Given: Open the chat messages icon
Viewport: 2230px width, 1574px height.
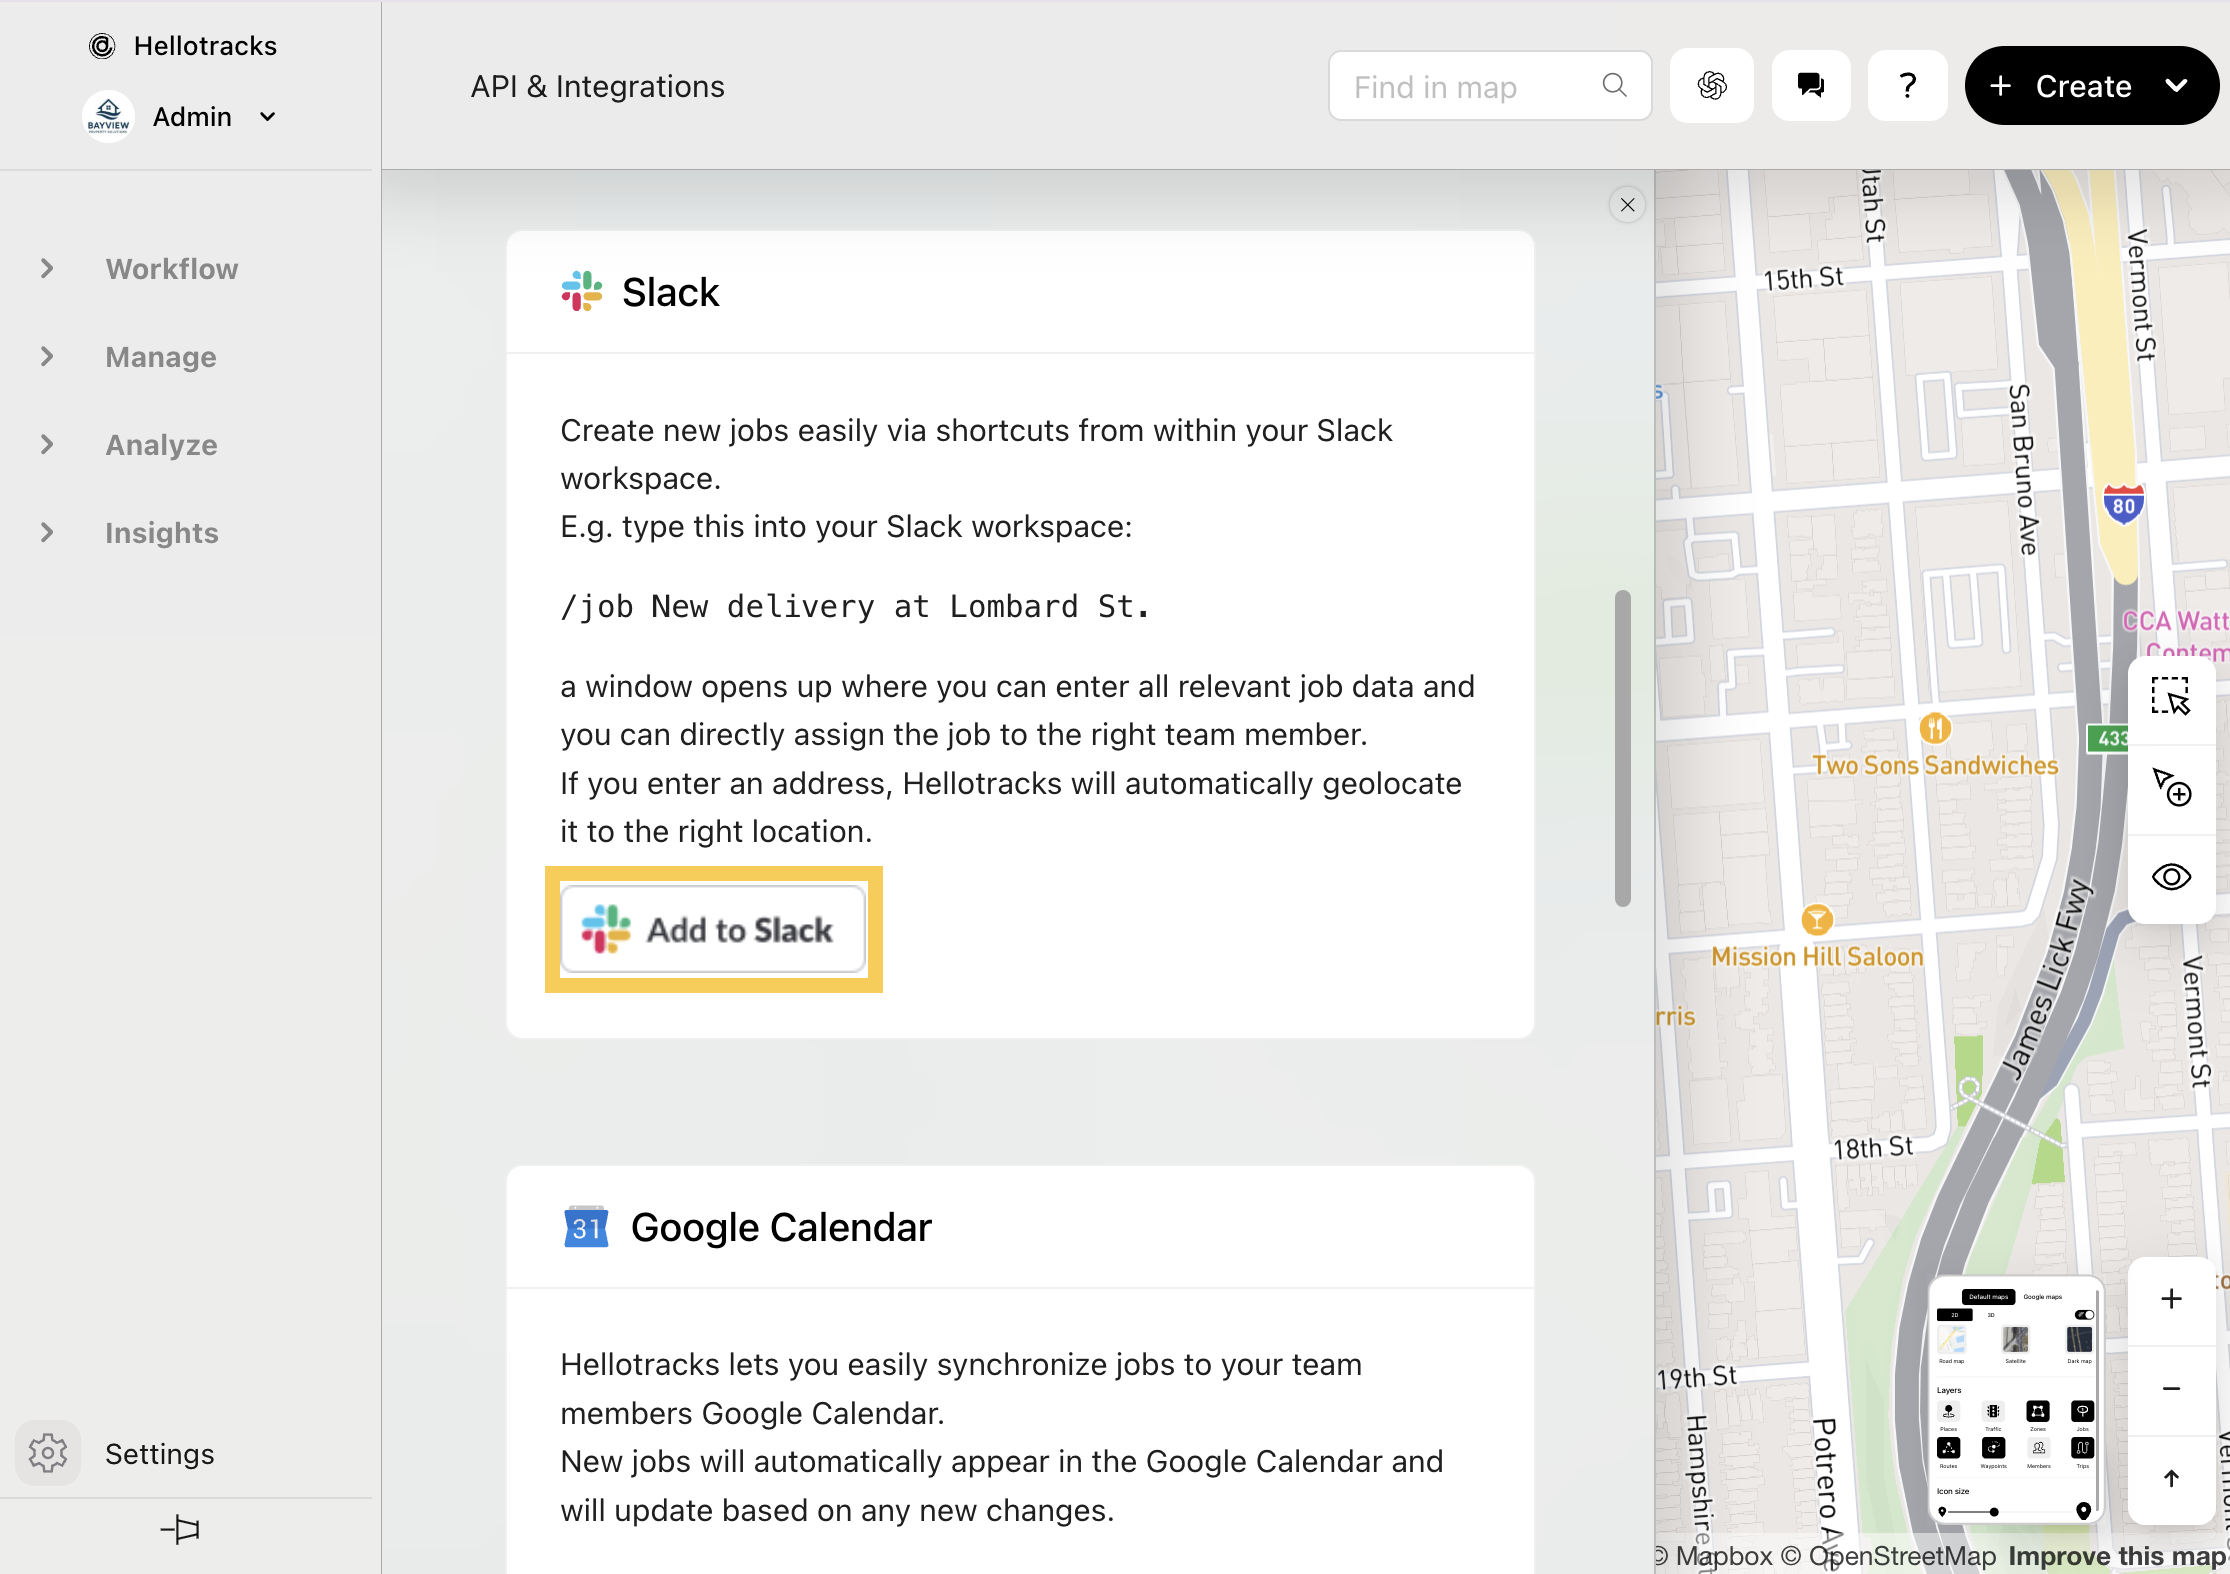Looking at the screenshot, I should 1811,86.
